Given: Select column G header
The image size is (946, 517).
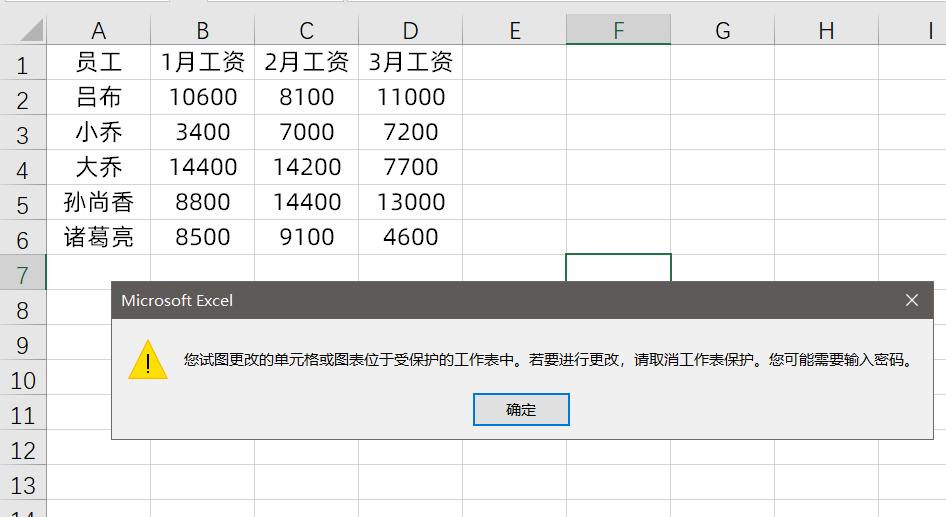Looking at the screenshot, I should pyautogui.click(x=722, y=30).
